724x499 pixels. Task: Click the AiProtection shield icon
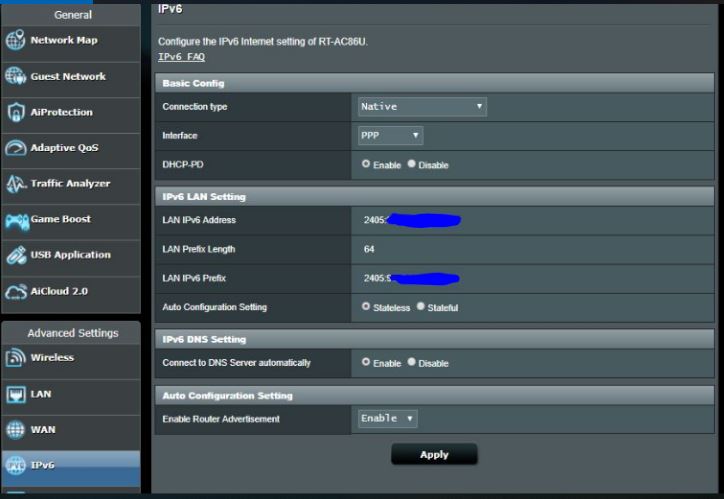coord(16,113)
